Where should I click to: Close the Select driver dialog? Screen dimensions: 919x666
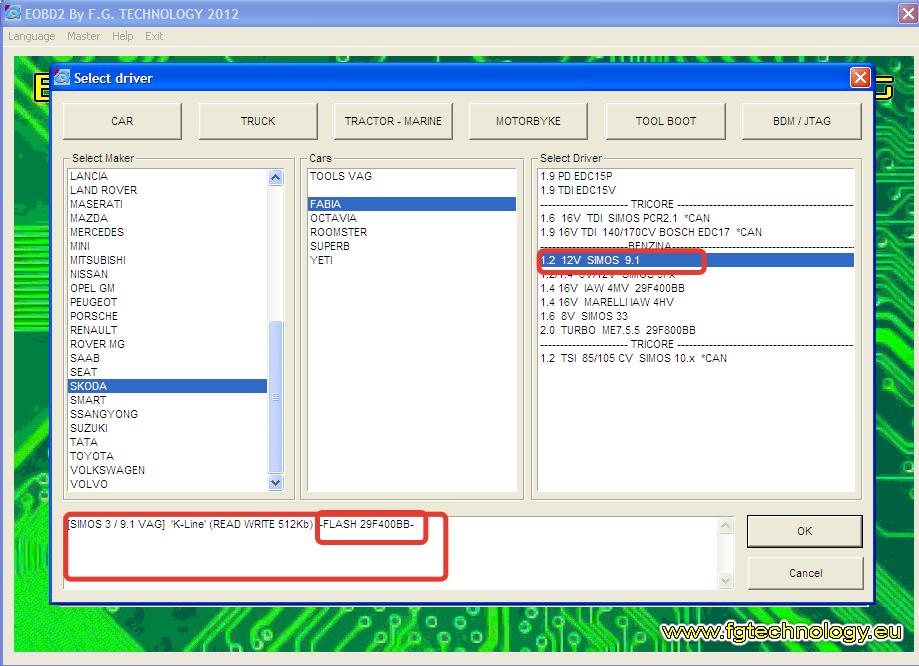pos(860,77)
